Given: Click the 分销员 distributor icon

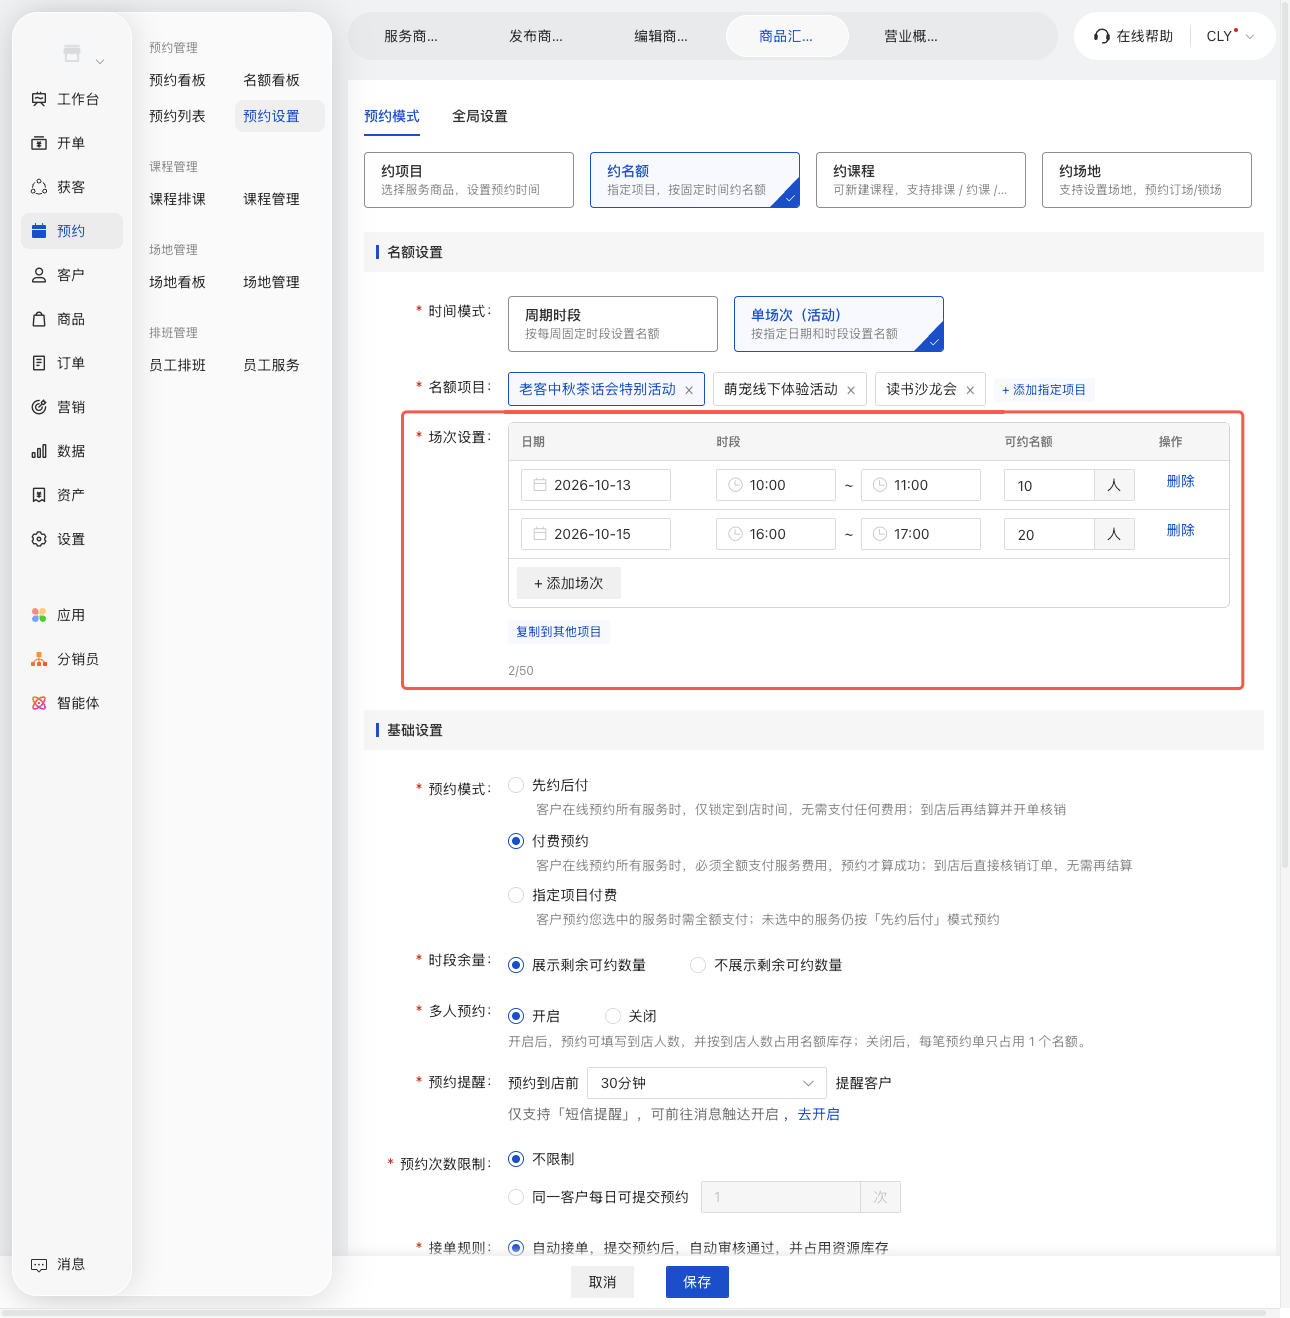Looking at the screenshot, I should tap(39, 659).
